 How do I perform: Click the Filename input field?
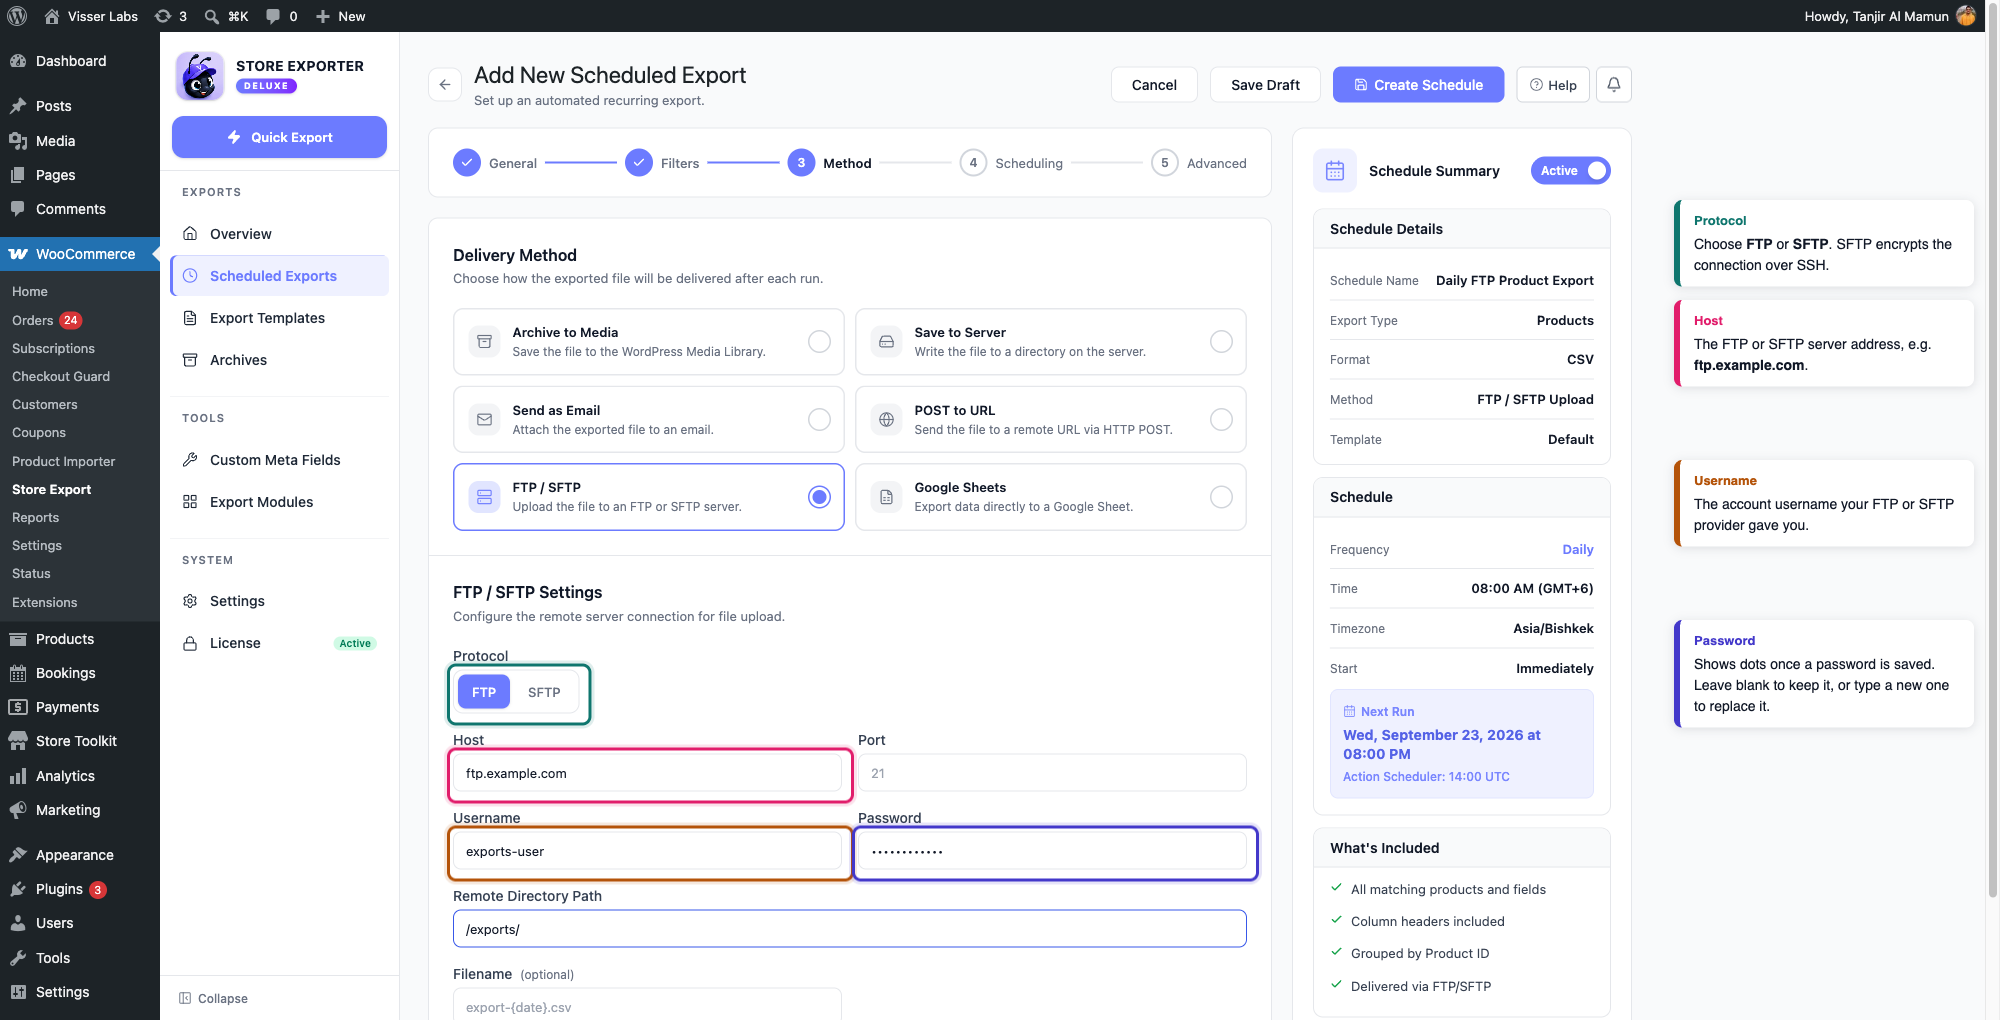click(647, 1004)
